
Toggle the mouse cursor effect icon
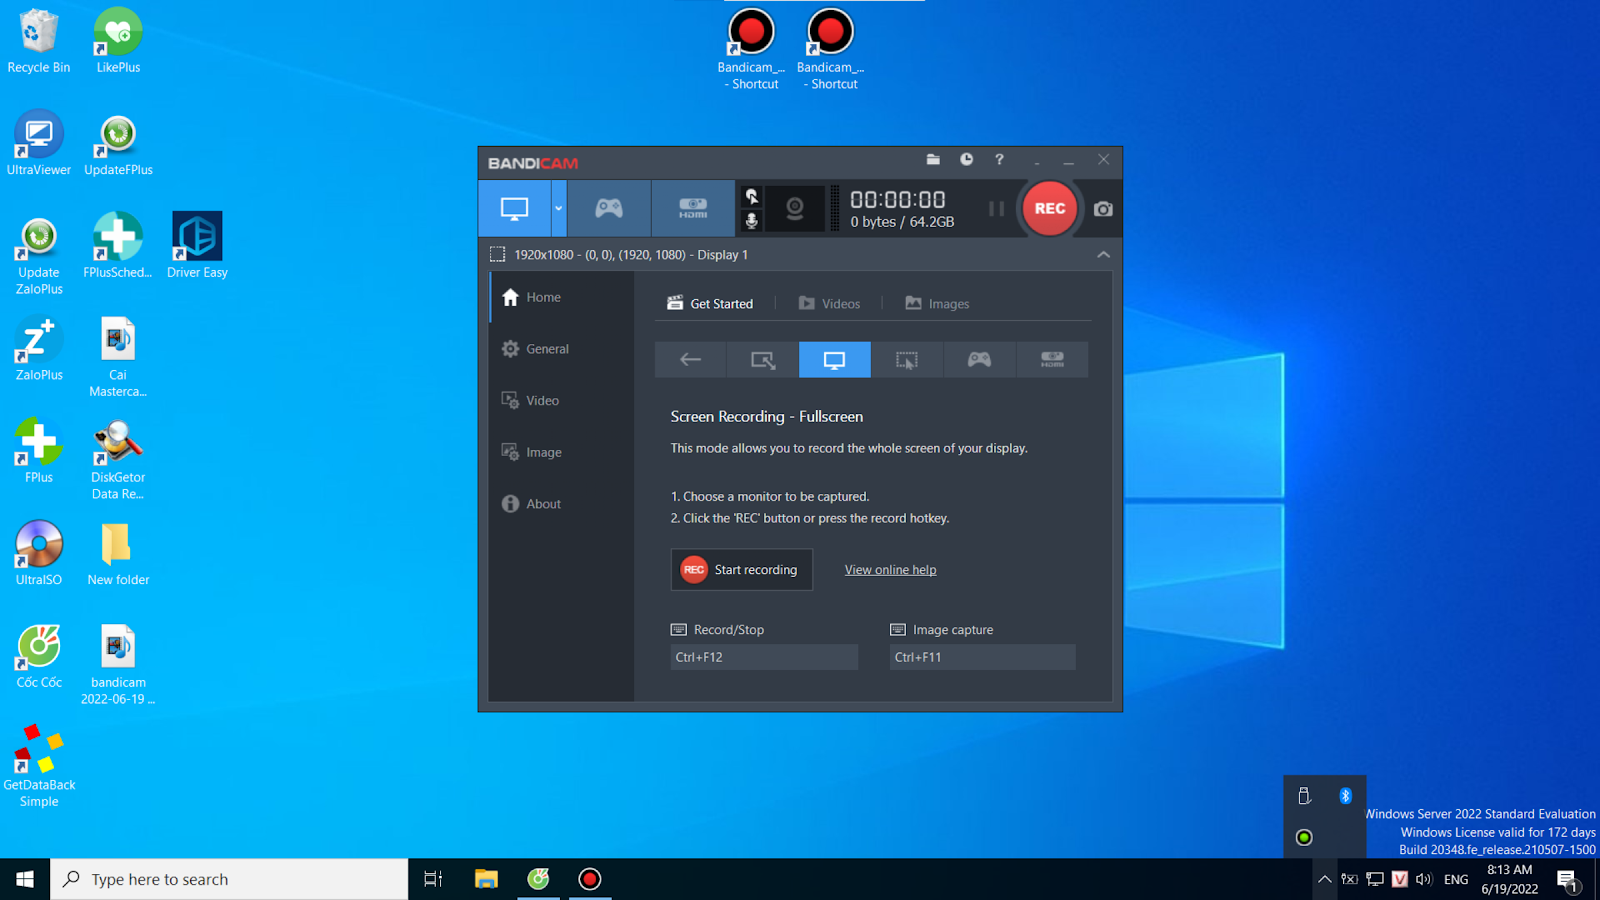coord(752,196)
